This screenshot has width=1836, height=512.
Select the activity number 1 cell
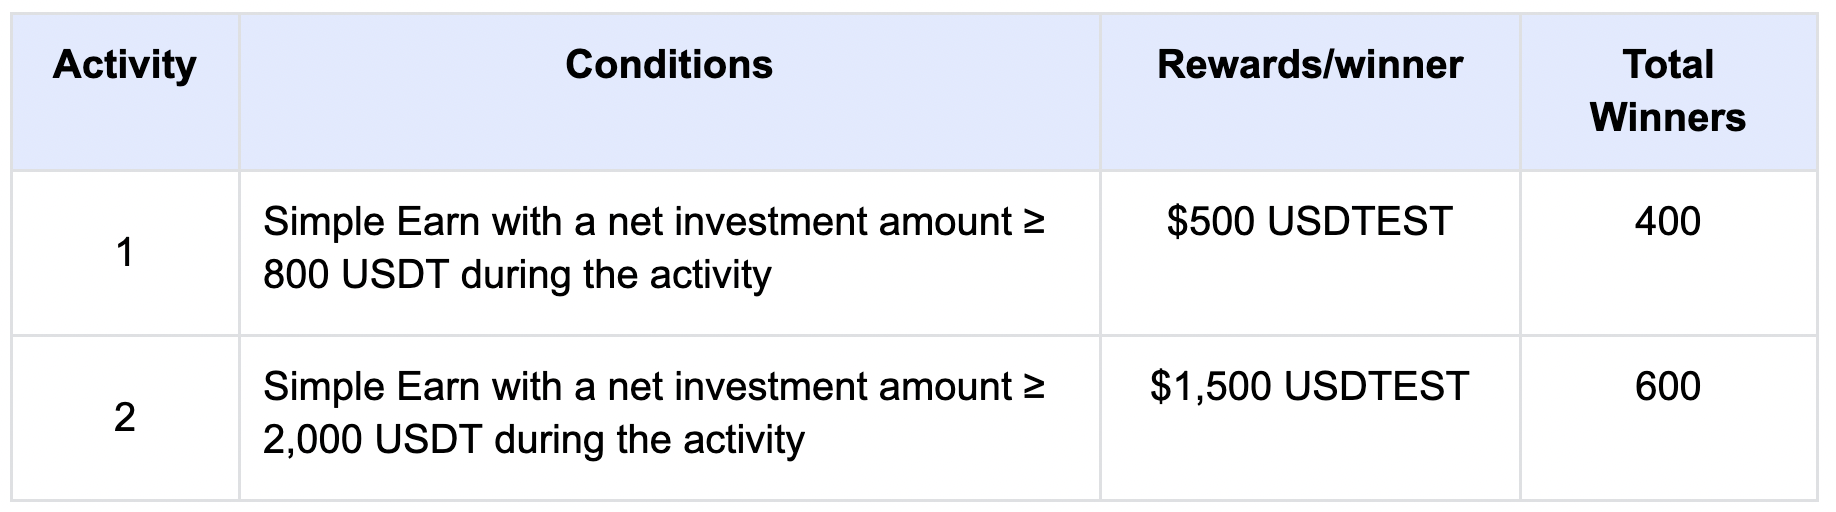(x=124, y=253)
